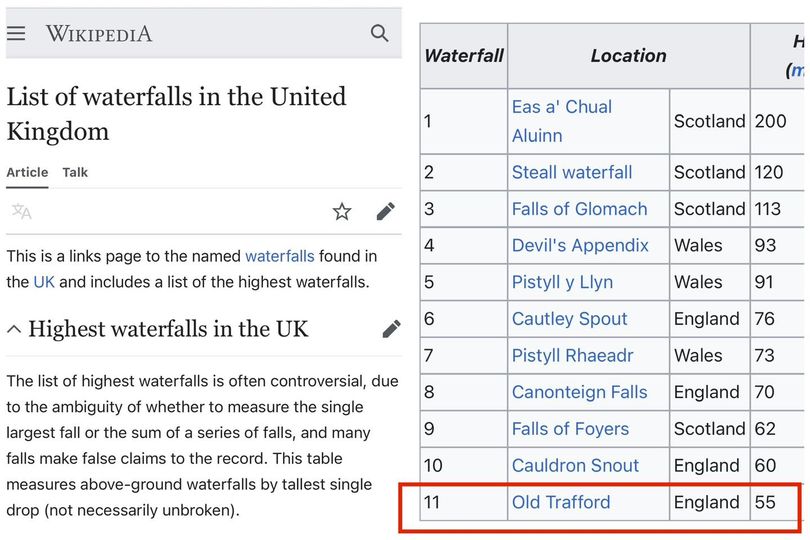Sort table by Location column header
Image resolution: width=810 pixels, height=540 pixels.
tap(629, 56)
